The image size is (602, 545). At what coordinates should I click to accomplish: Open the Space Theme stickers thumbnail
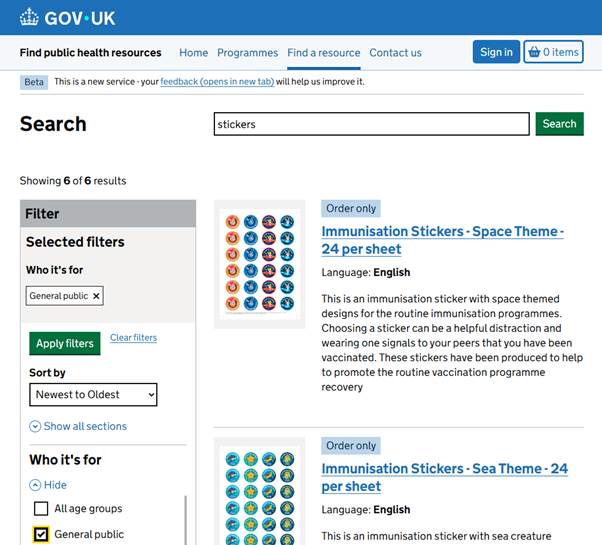pyautogui.click(x=259, y=264)
